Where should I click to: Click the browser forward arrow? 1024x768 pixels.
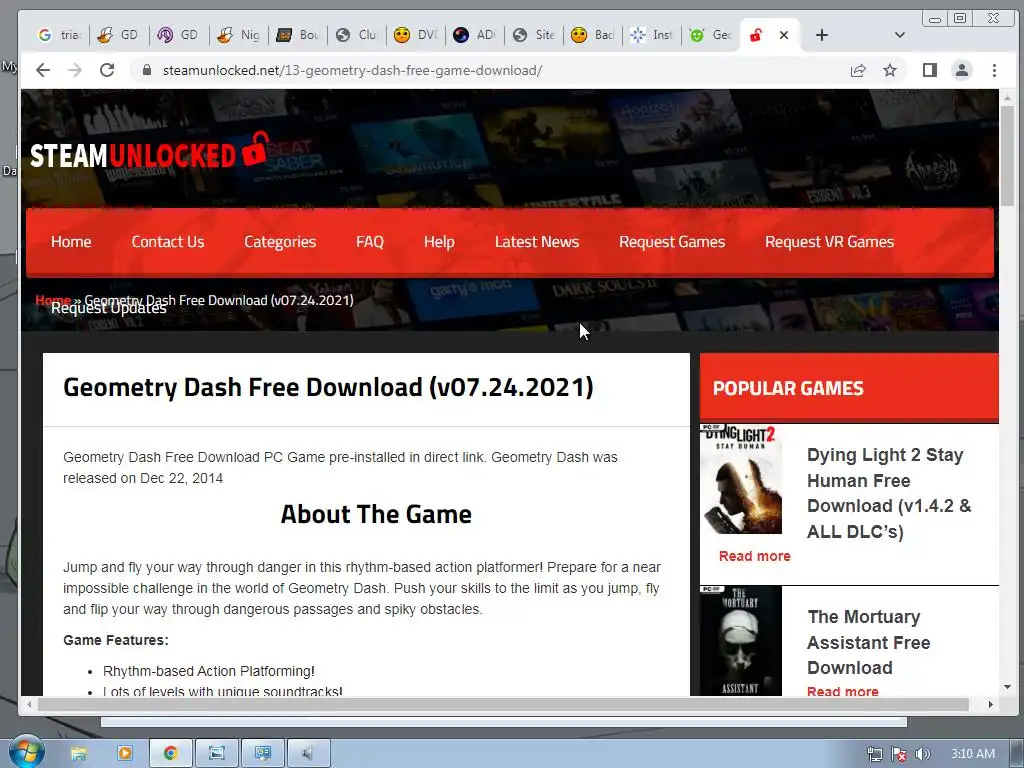point(75,70)
